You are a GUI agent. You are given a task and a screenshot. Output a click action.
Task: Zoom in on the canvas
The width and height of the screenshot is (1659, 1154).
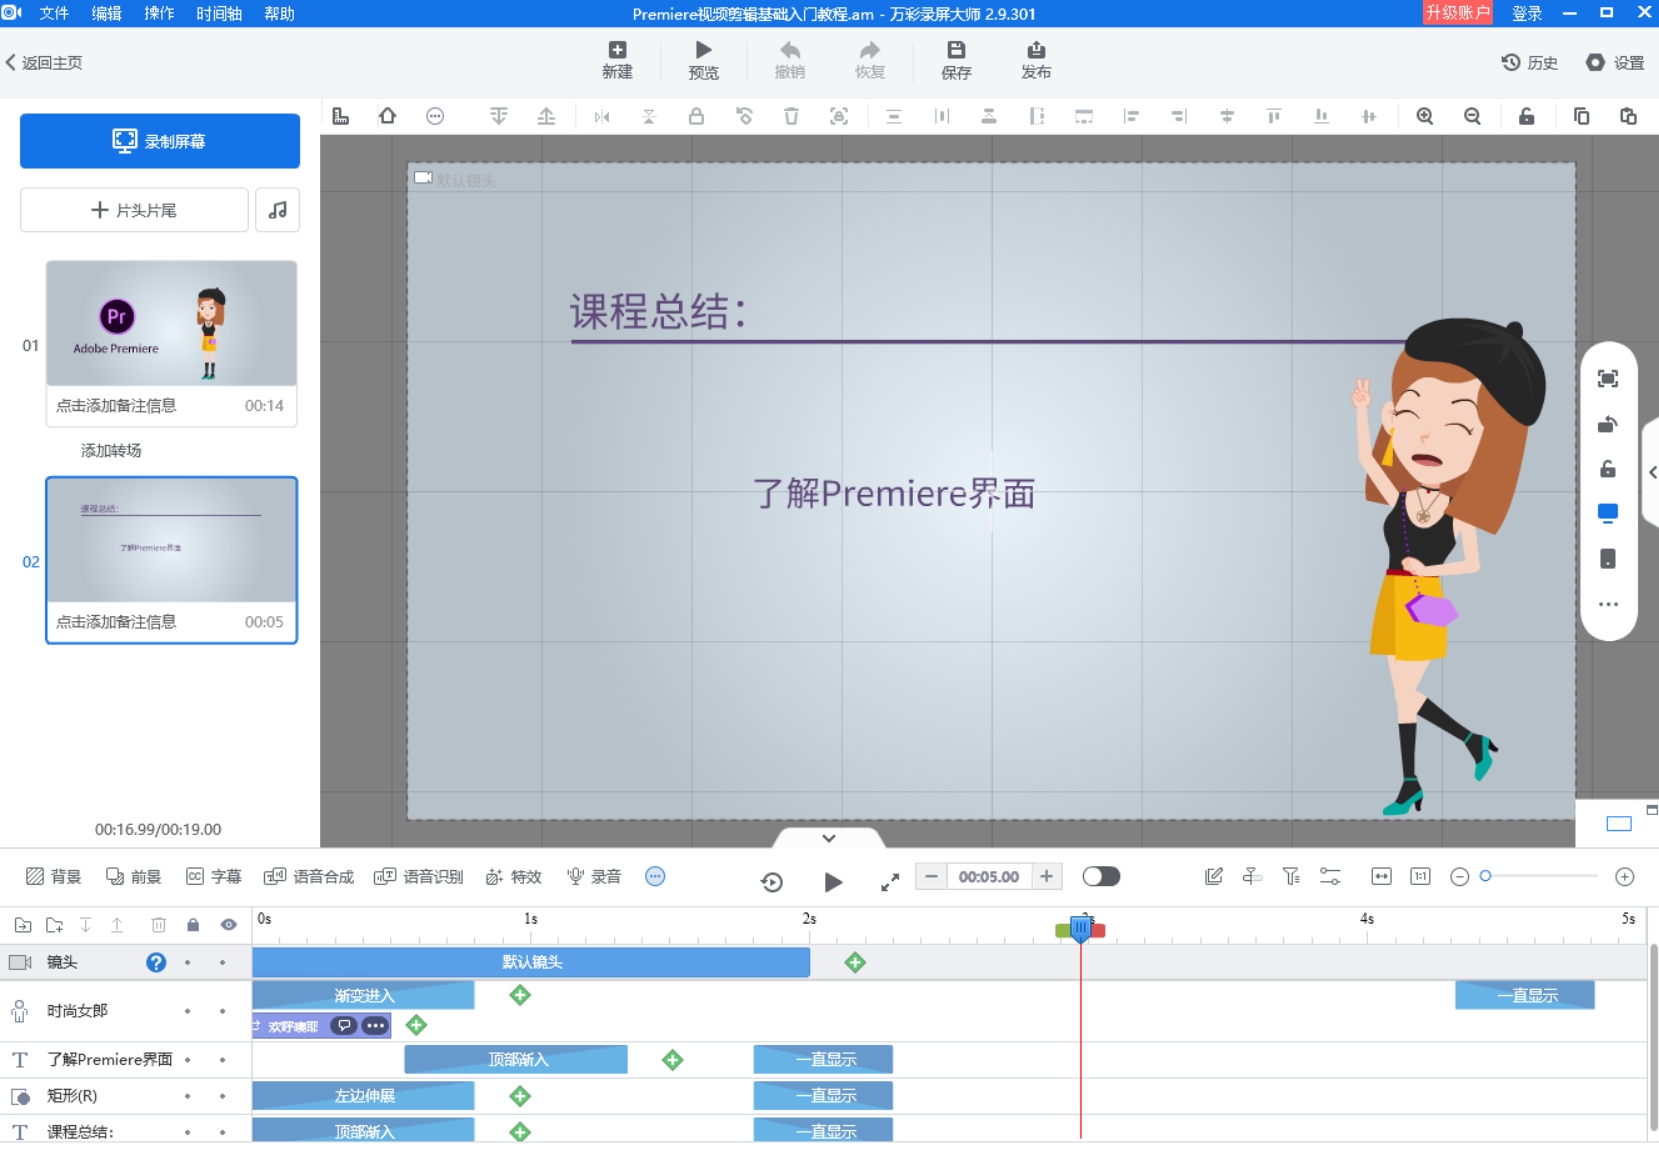(1425, 116)
